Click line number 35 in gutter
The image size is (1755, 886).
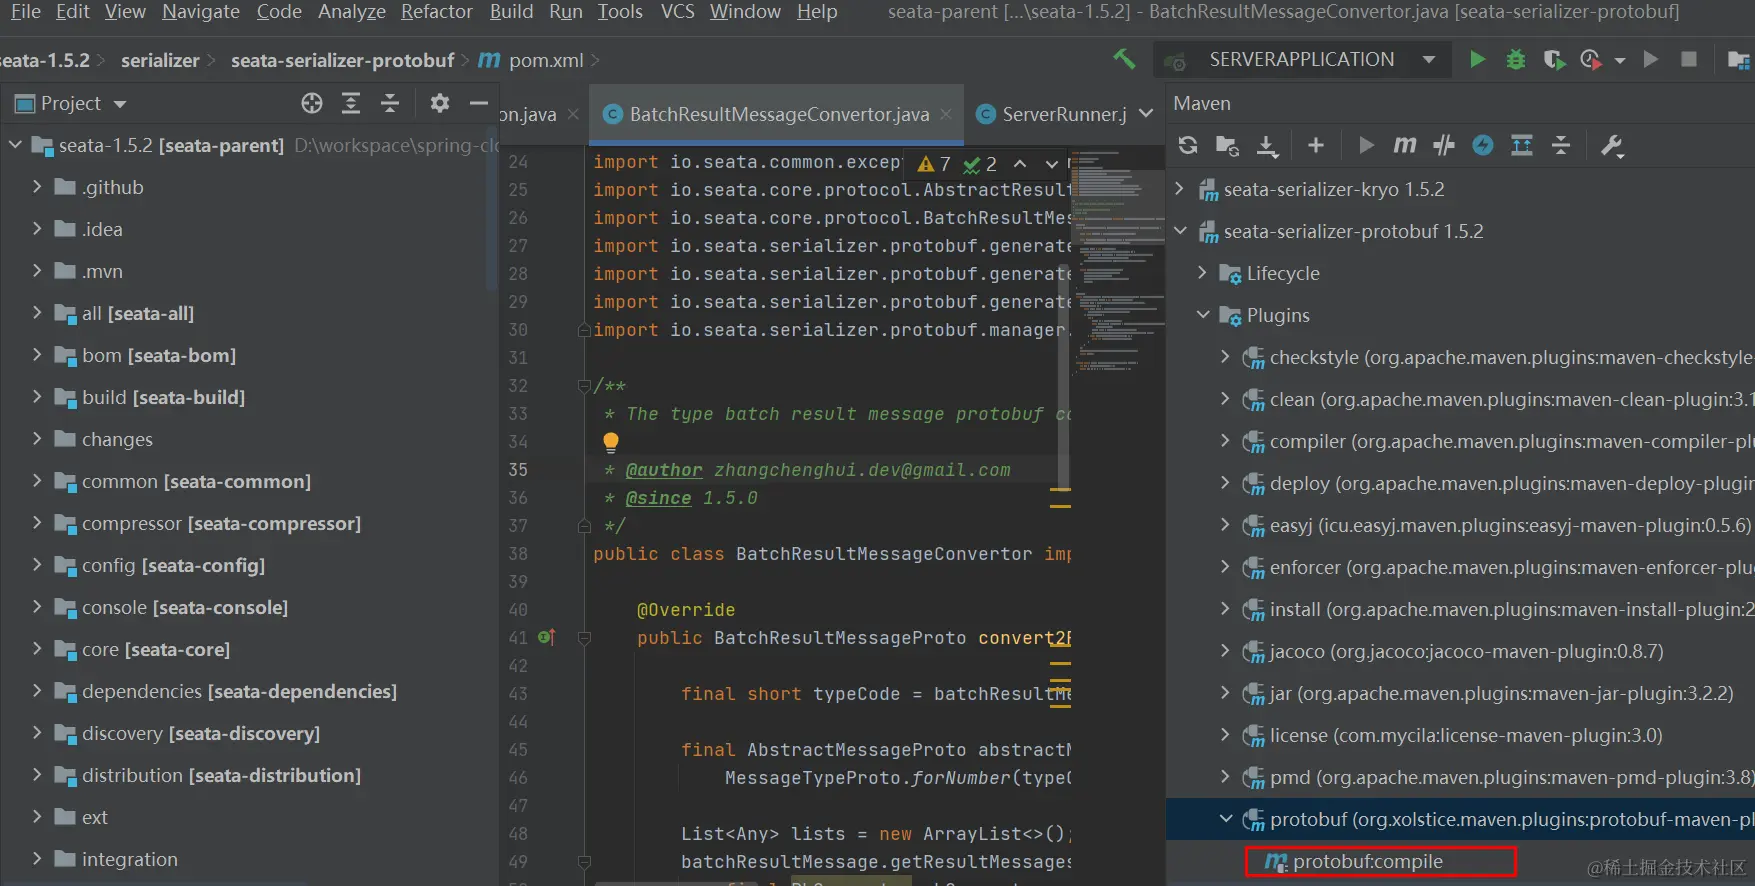(518, 470)
